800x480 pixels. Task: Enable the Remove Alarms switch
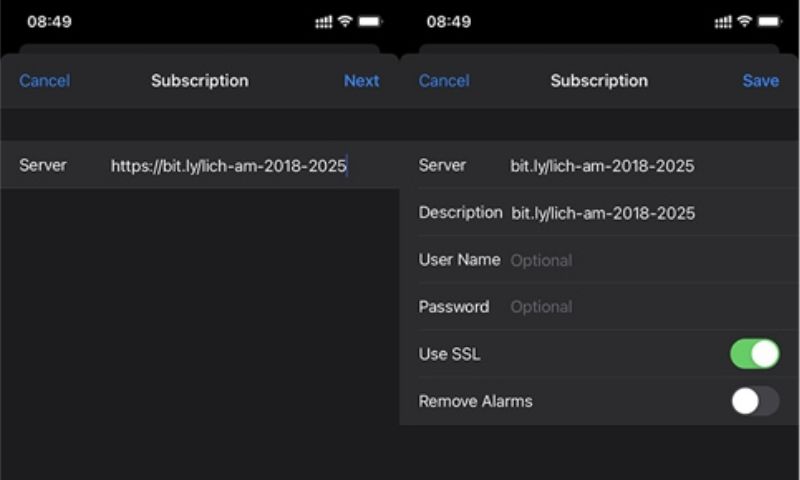pos(754,401)
